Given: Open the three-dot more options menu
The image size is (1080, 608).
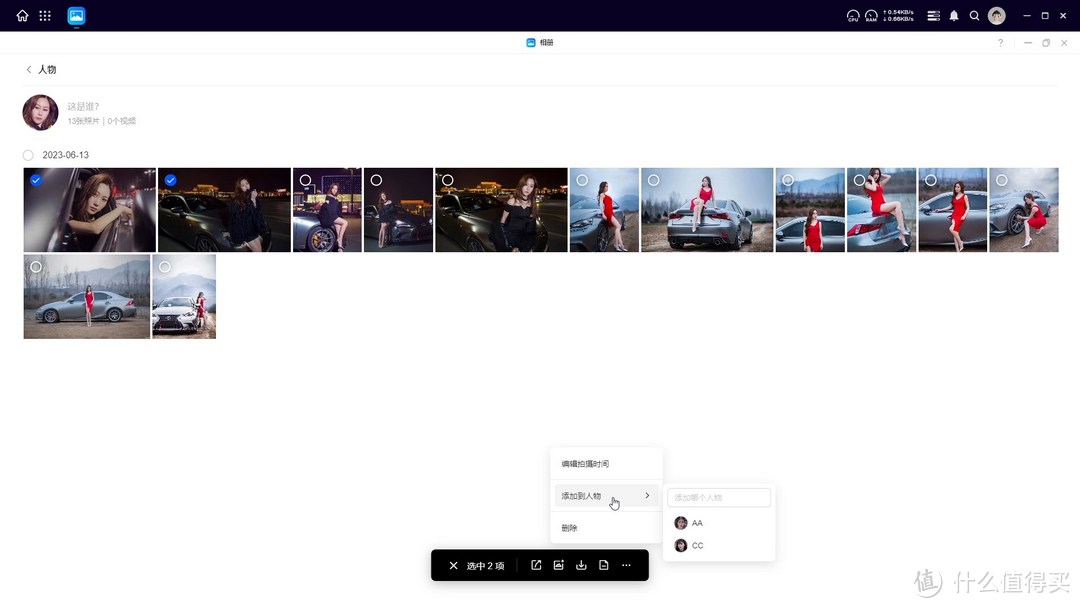Looking at the screenshot, I should pos(627,566).
